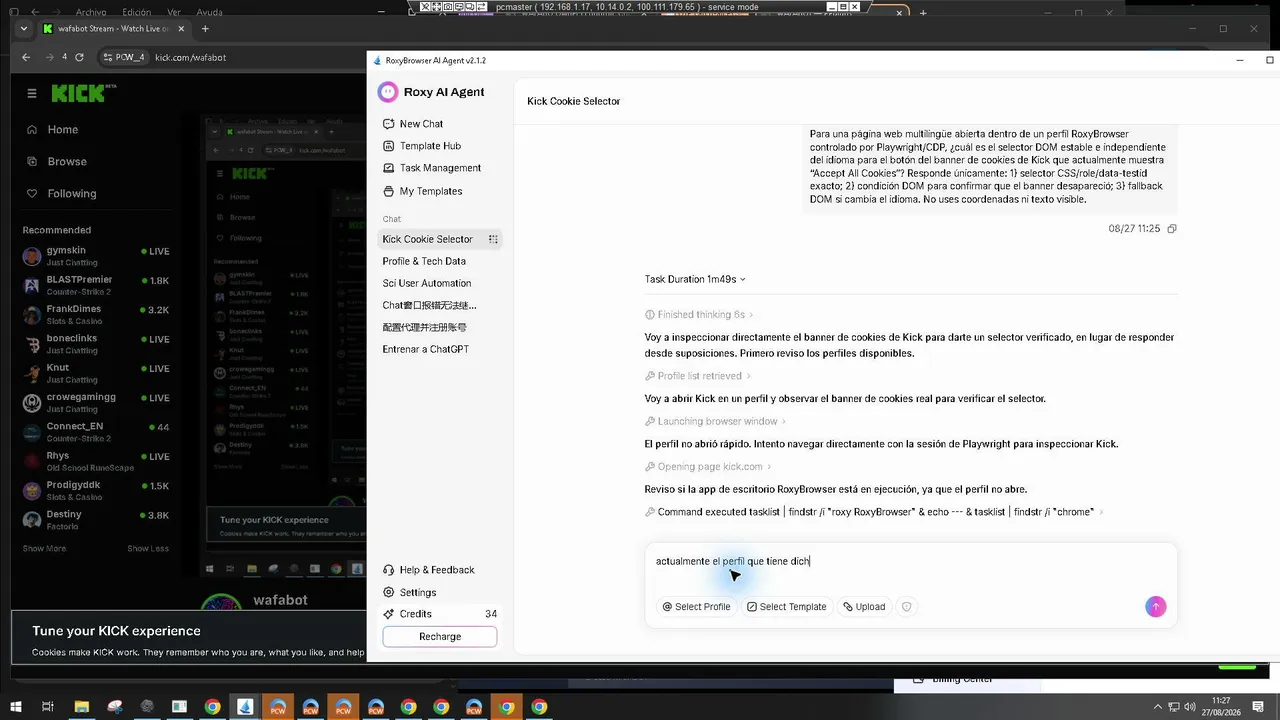Open boneclinks channel in Recommended list
The width and height of the screenshot is (1280, 720).
point(96,344)
